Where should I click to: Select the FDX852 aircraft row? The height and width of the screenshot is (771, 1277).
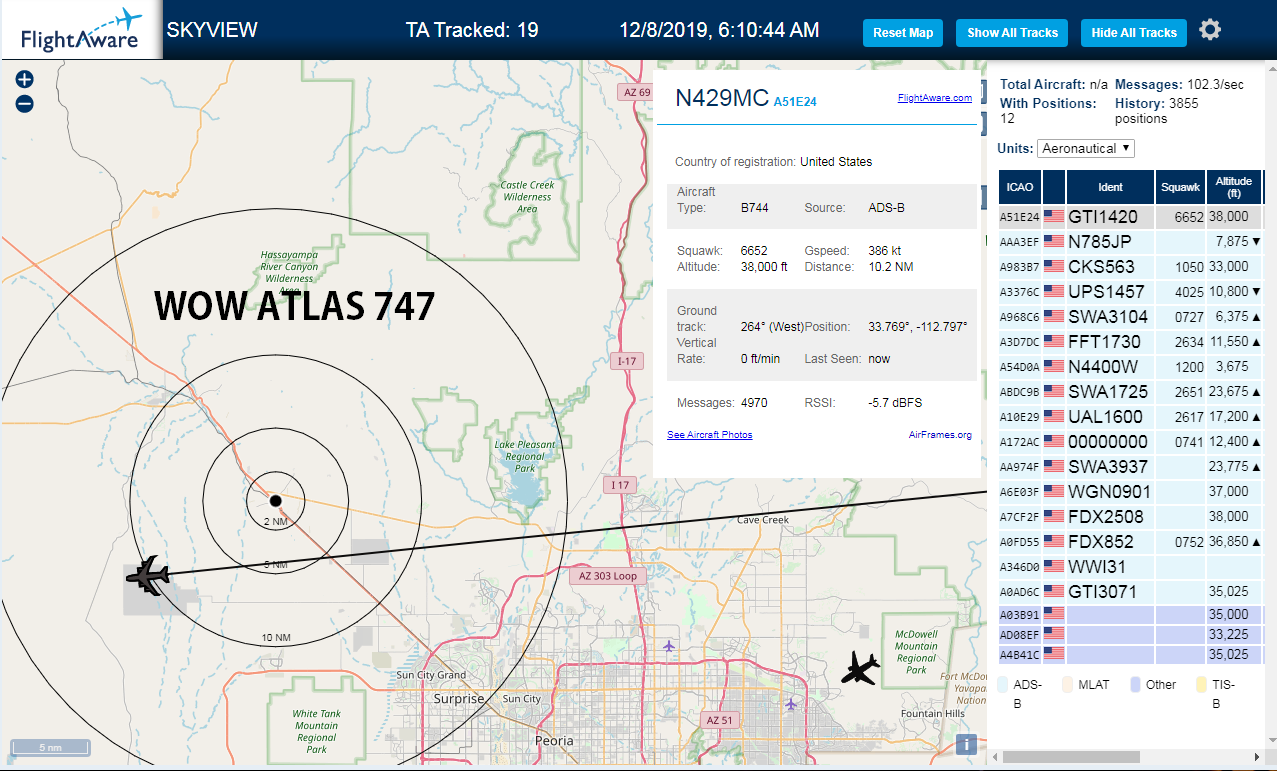[x=1131, y=541]
